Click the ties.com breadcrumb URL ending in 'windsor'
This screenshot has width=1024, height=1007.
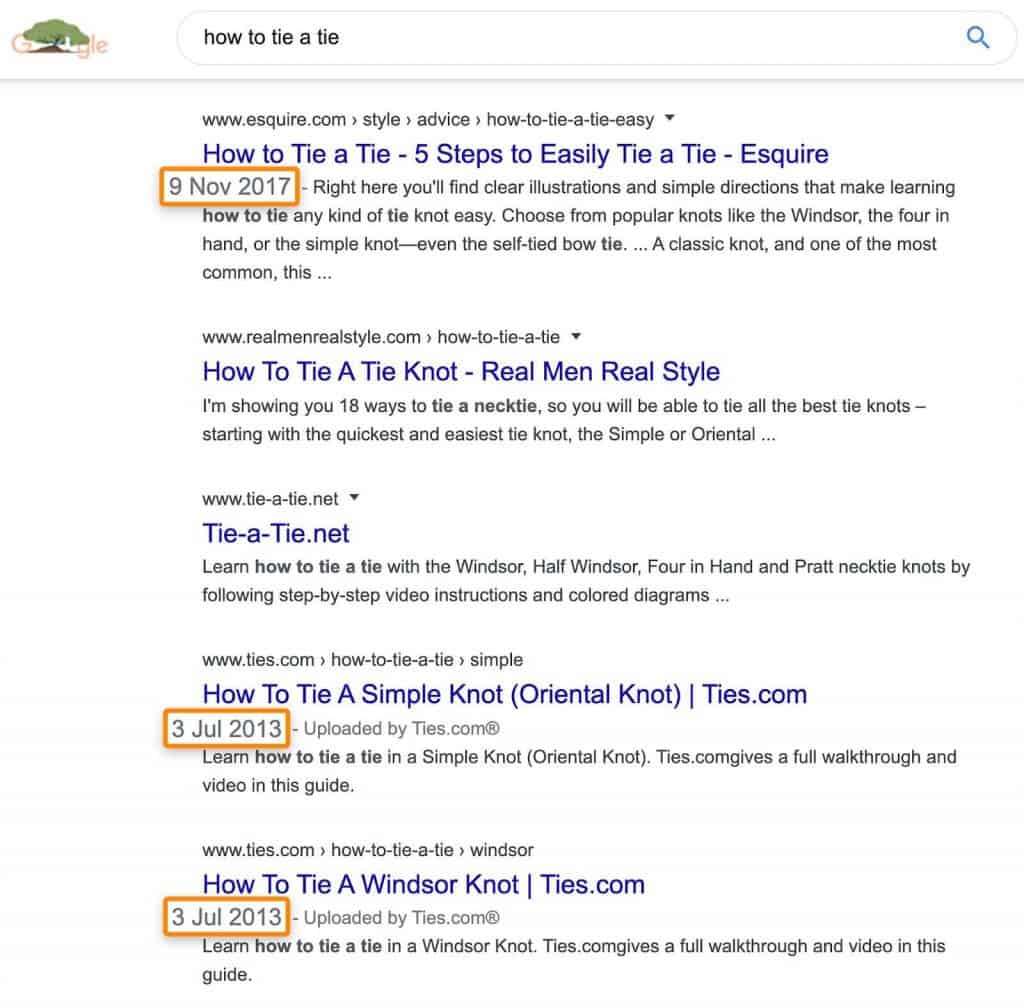tap(367, 850)
